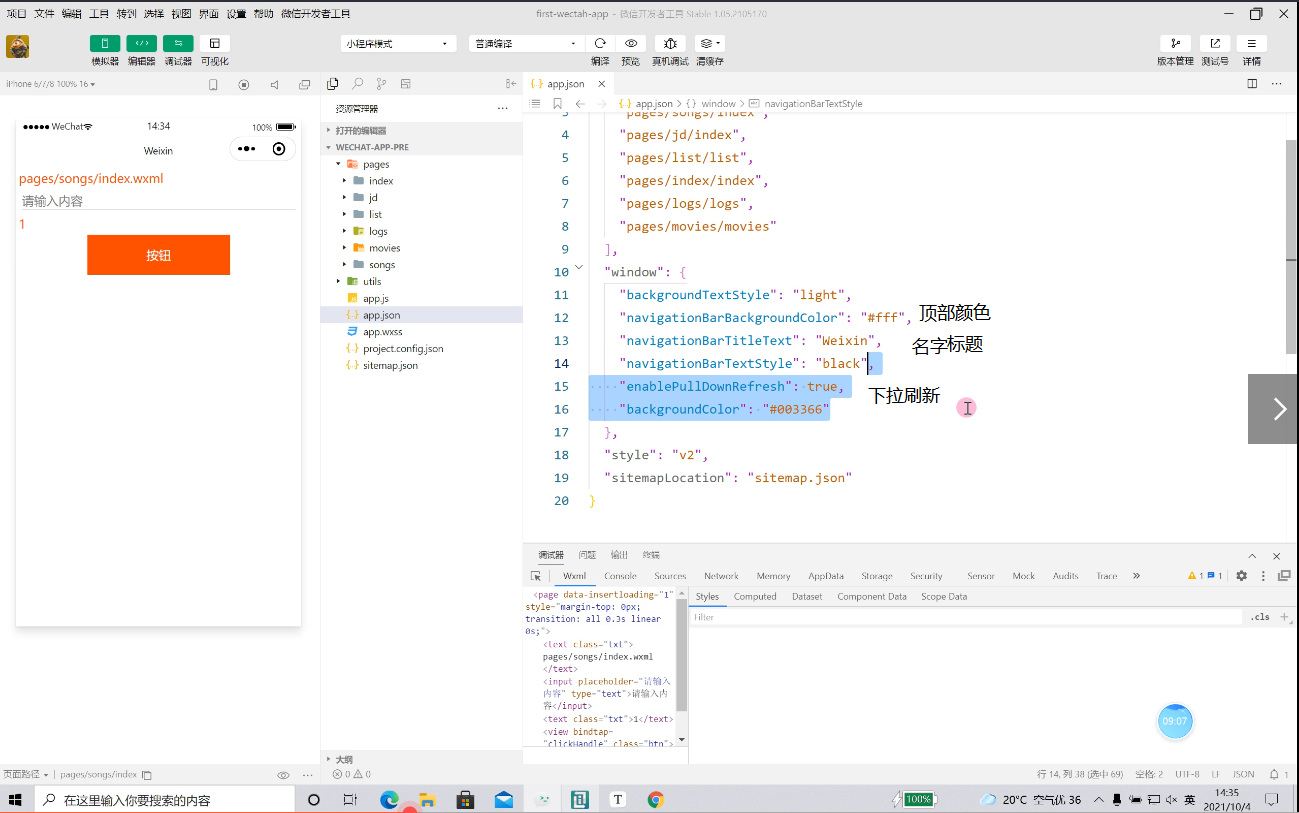This screenshot has width=1299, height=813.
Task: Open the source control sidebar icon
Action: pyautogui.click(x=381, y=84)
